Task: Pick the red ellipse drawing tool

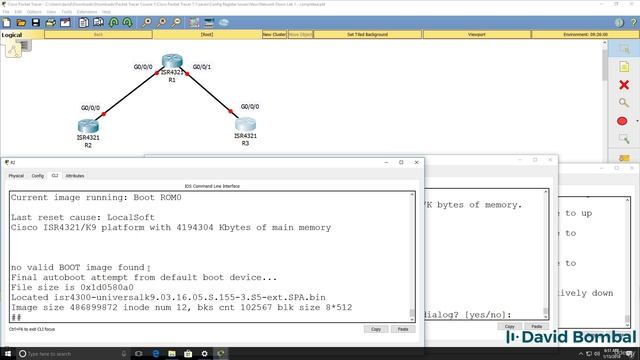Action: pos(622,121)
